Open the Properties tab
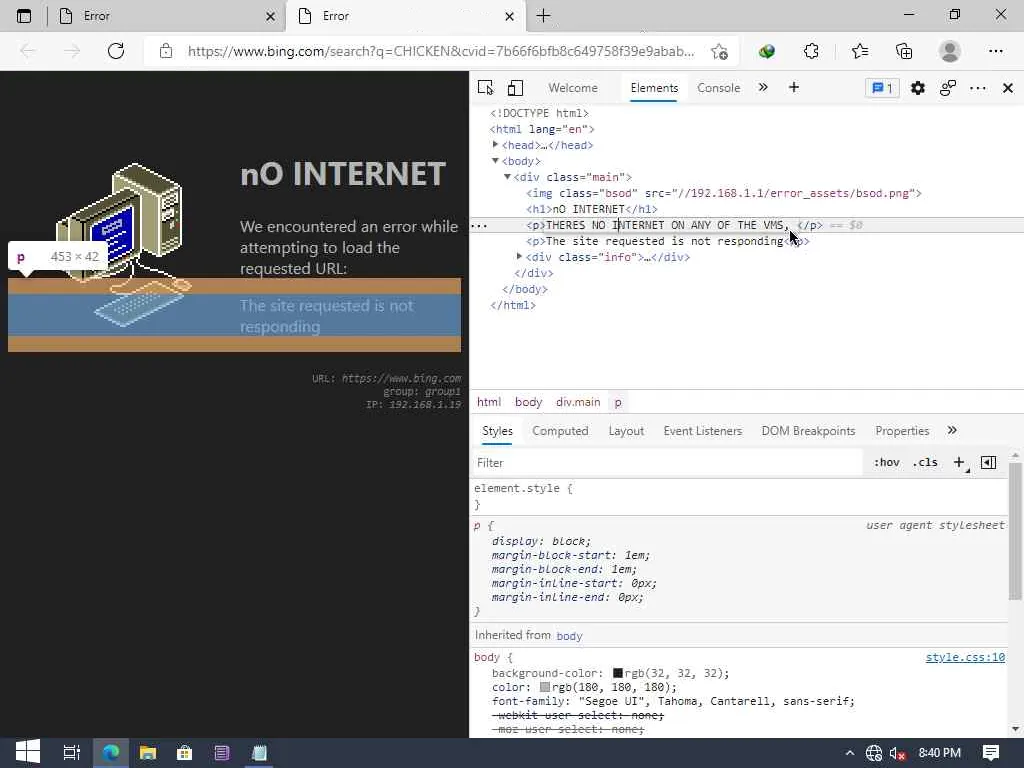Image resolution: width=1024 pixels, height=768 pixels. coord(902,431)
